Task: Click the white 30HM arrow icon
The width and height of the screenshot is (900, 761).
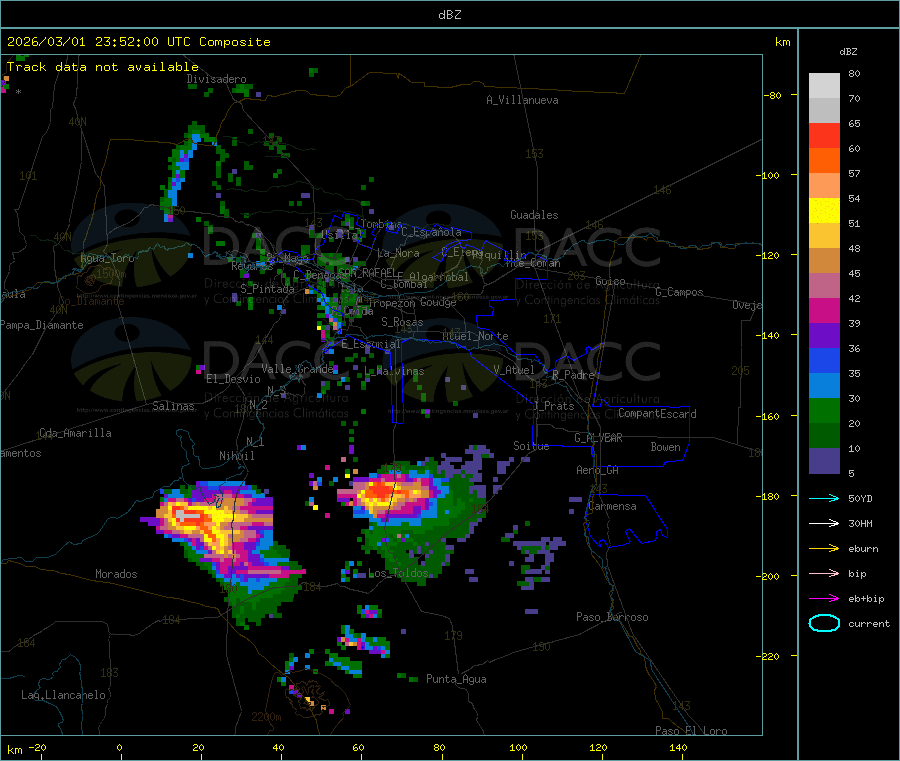Action: point(824,523)
